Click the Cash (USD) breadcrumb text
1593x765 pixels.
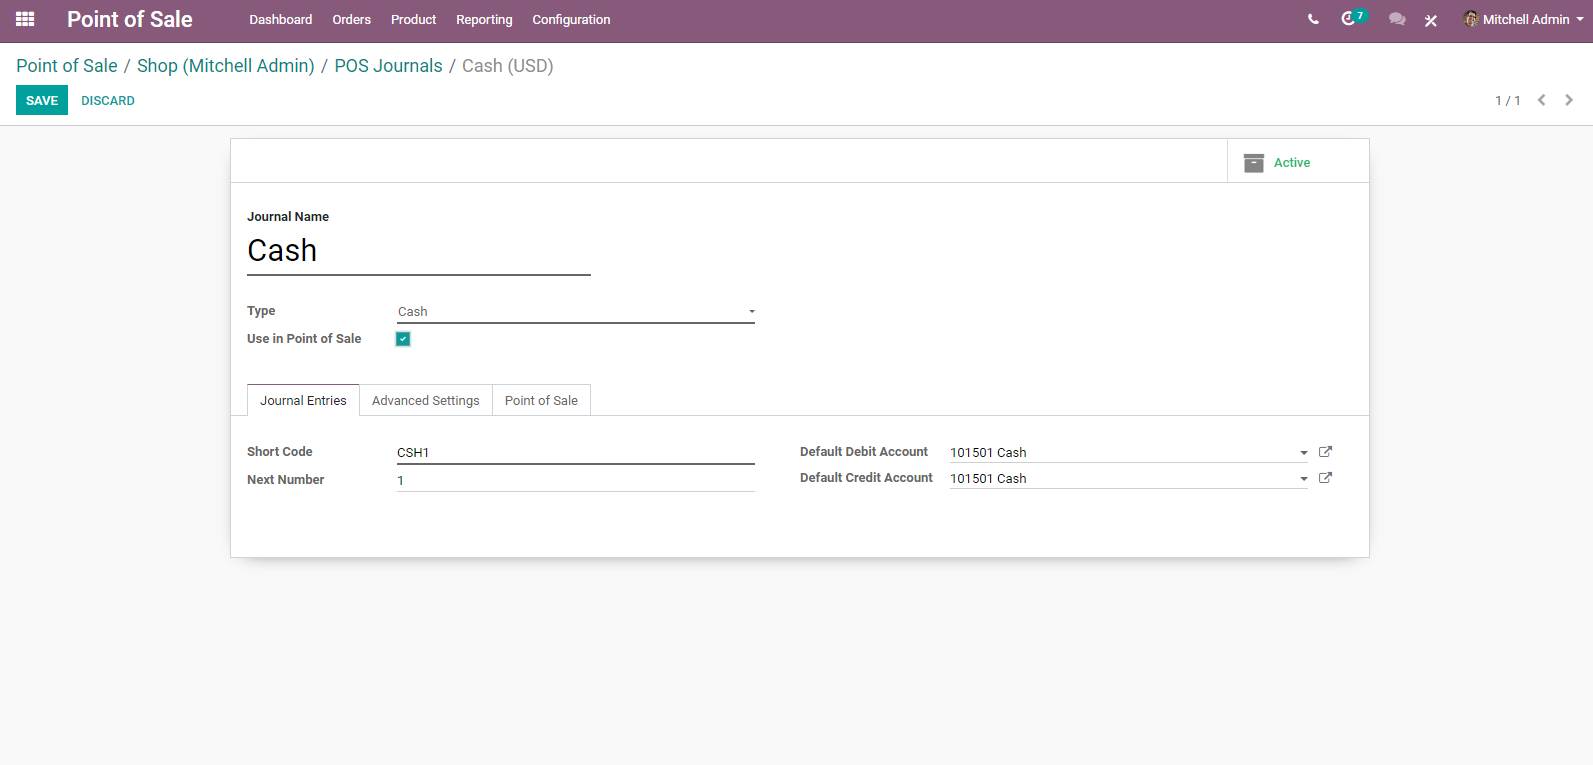click(x=508, y=66)
